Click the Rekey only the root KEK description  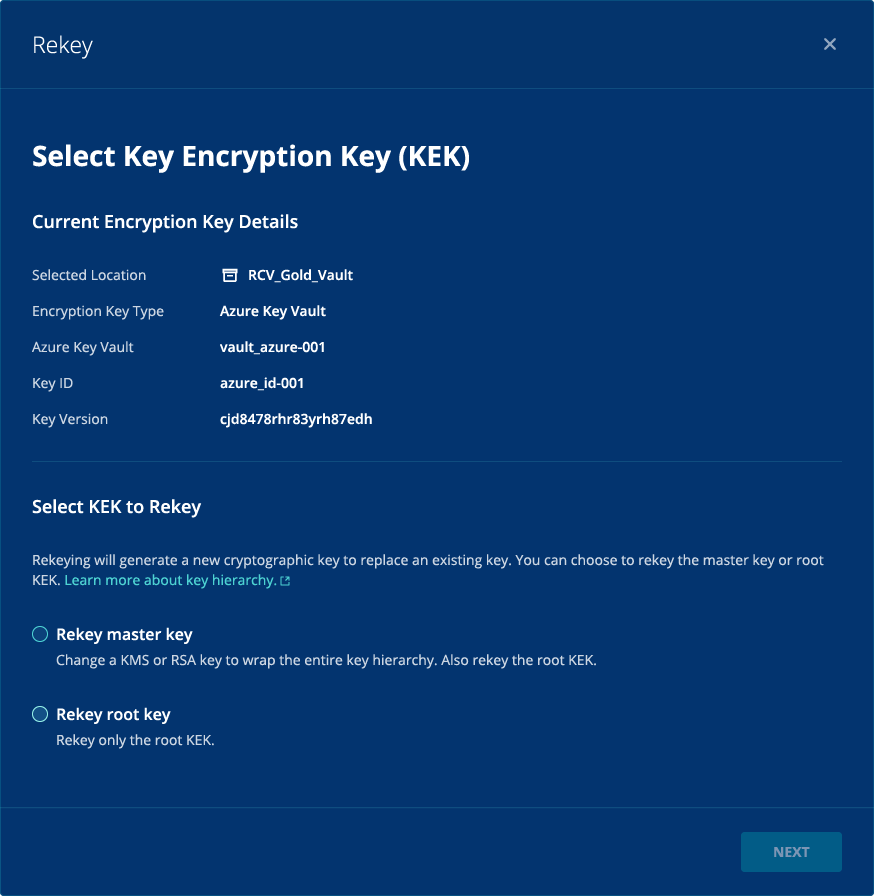click(135, 741)
